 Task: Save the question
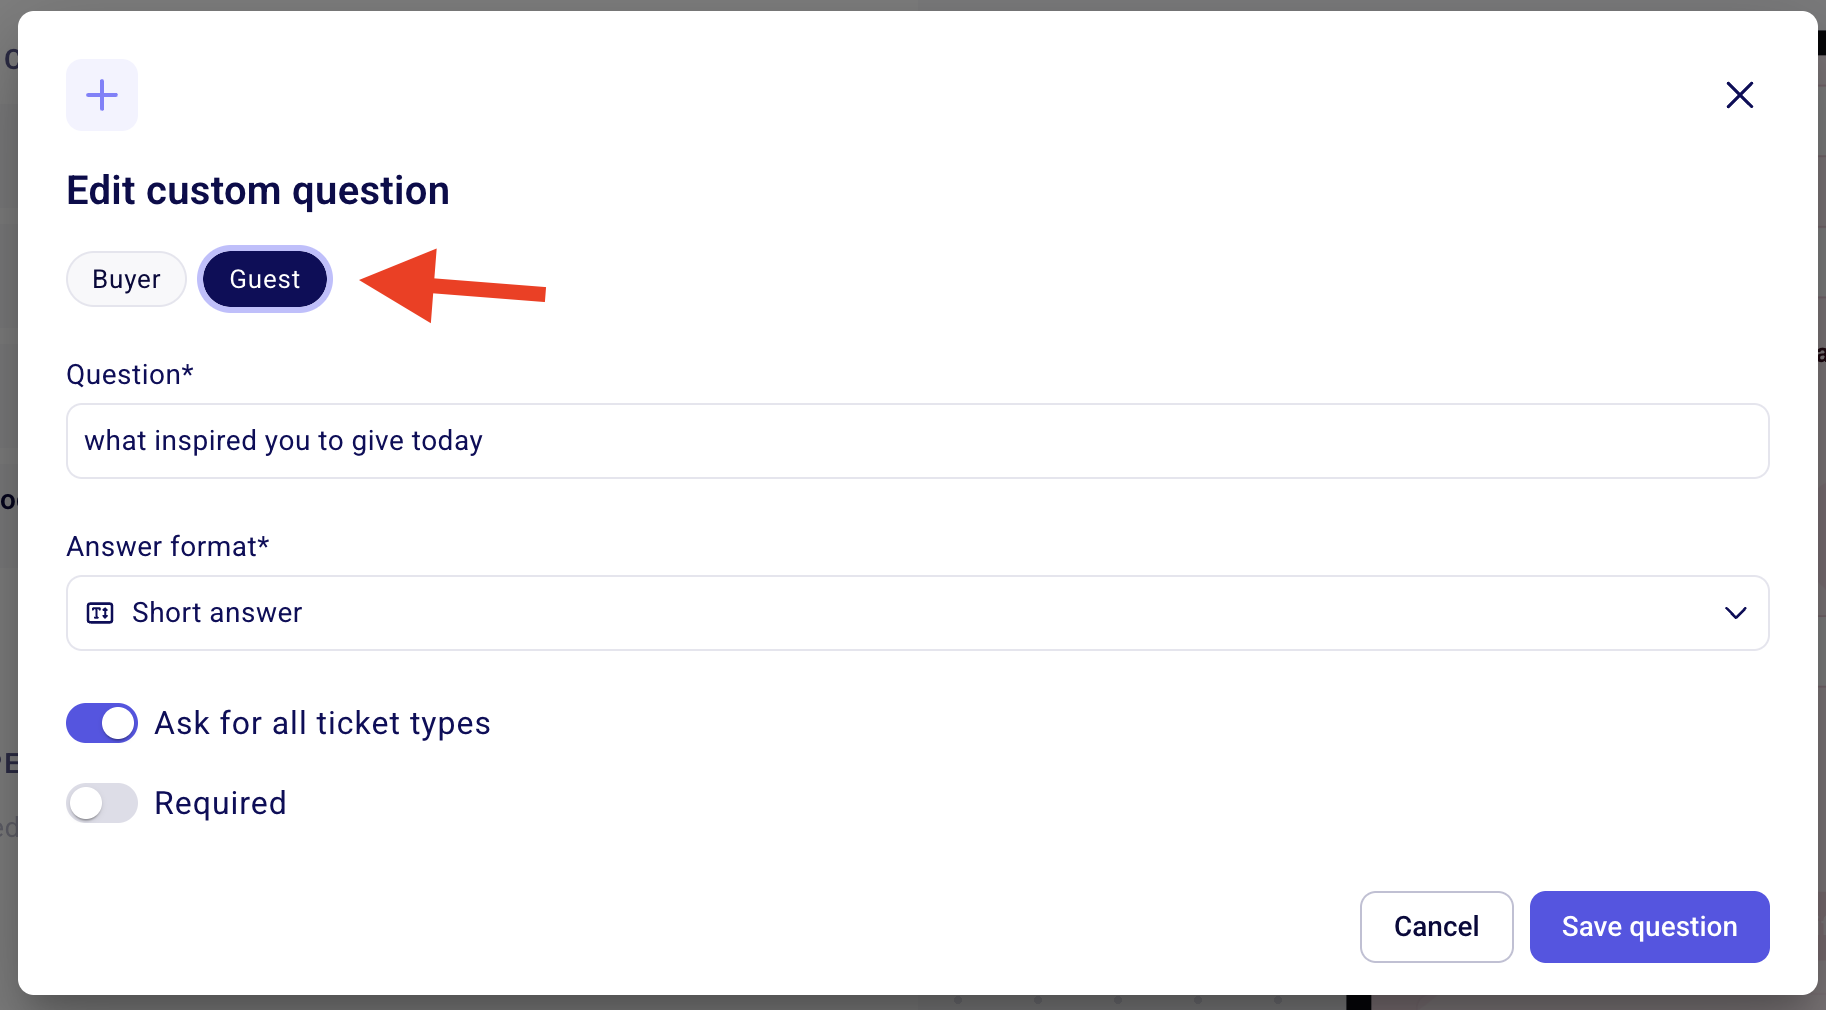pos(1650,927)
